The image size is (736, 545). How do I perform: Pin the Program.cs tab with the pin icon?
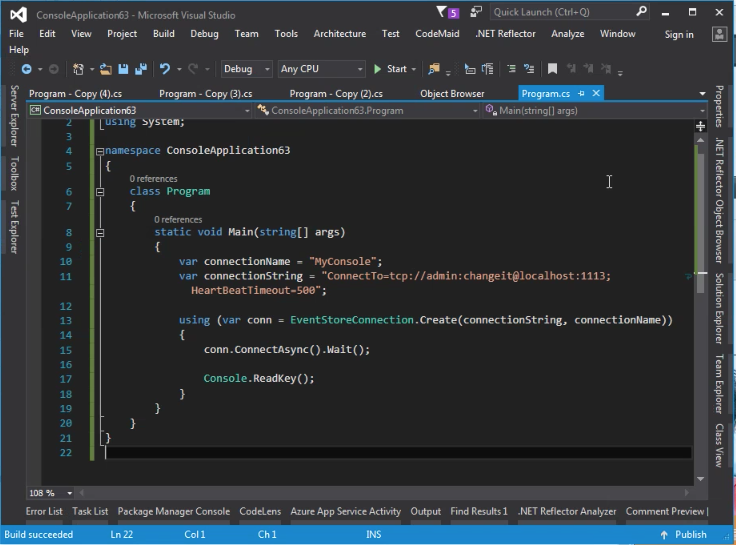[x=581, y=93]
